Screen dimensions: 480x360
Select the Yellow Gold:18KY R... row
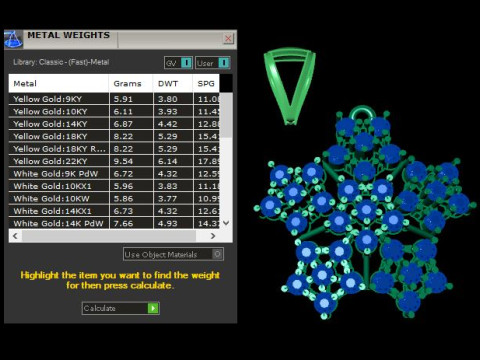coord(114,149)
